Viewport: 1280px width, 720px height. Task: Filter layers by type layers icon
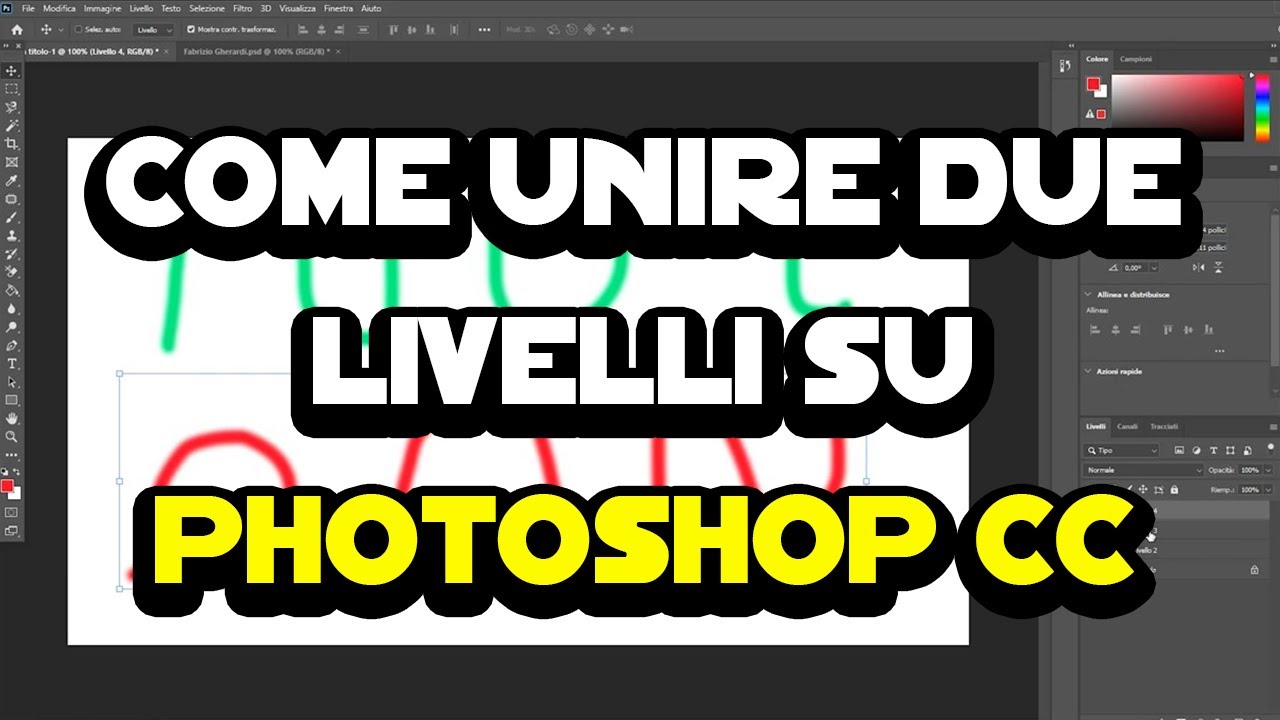point(1214,450)
